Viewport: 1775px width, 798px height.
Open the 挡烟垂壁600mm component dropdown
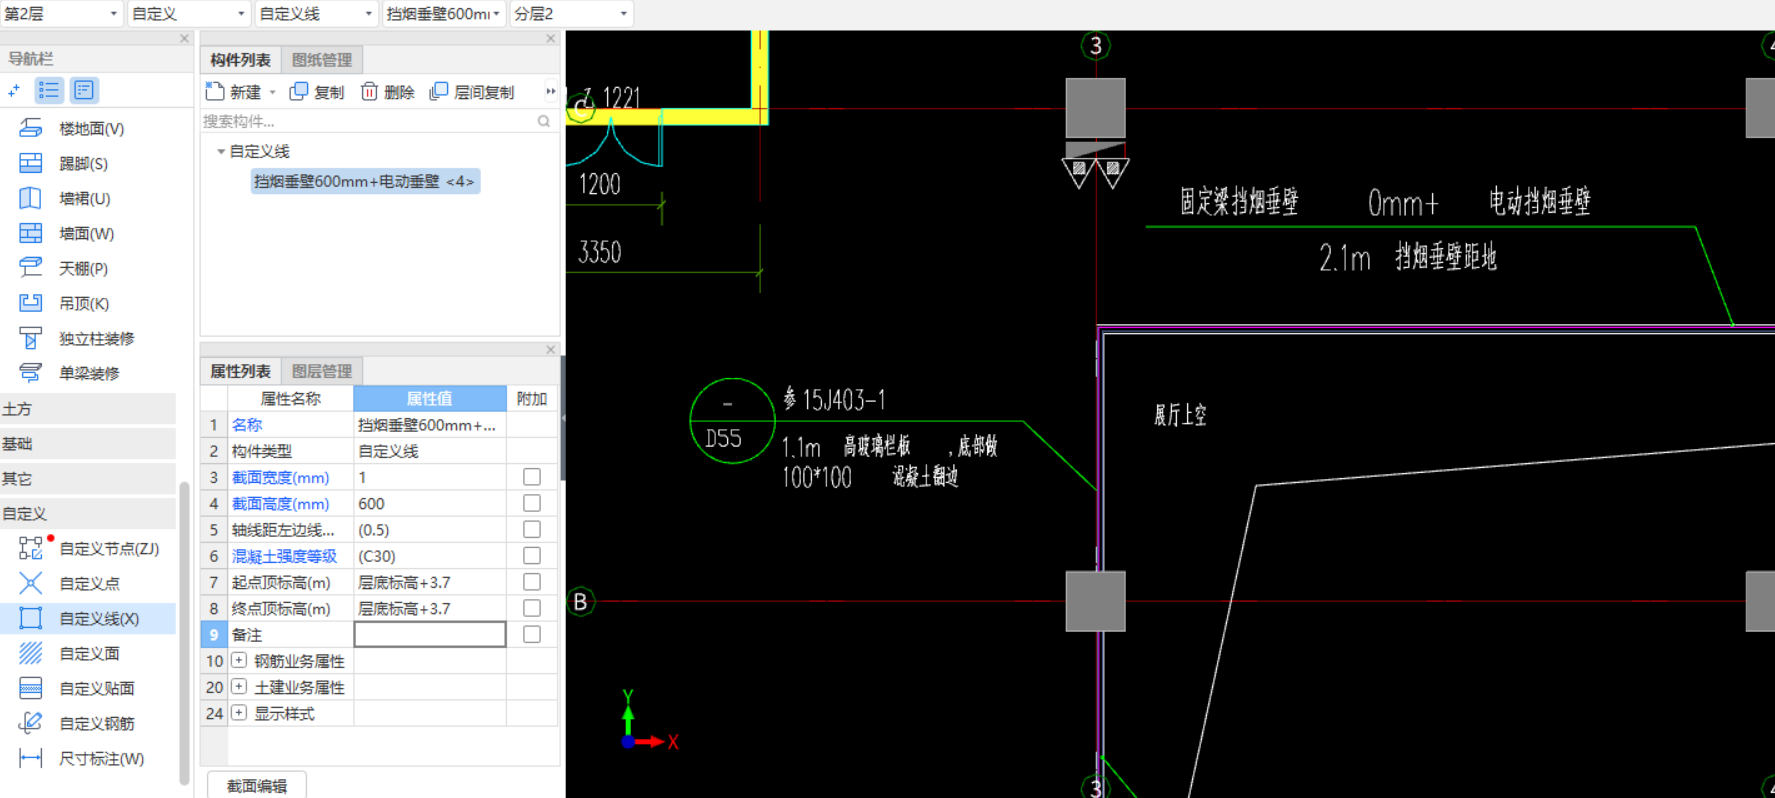click(443, 14)
